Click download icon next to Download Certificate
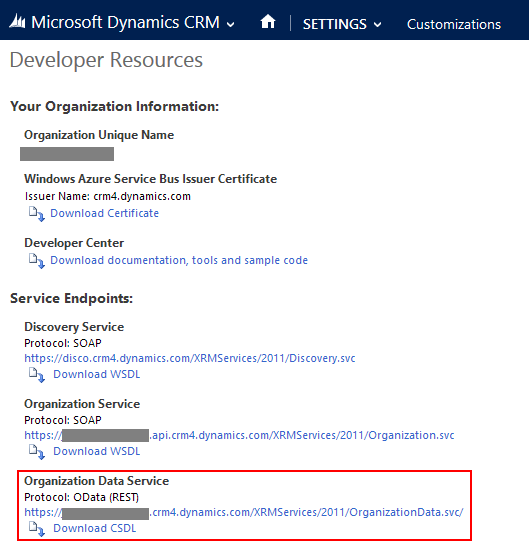Image resolution: width=529 pixels, height=547 pixels. tap(37, 214)
